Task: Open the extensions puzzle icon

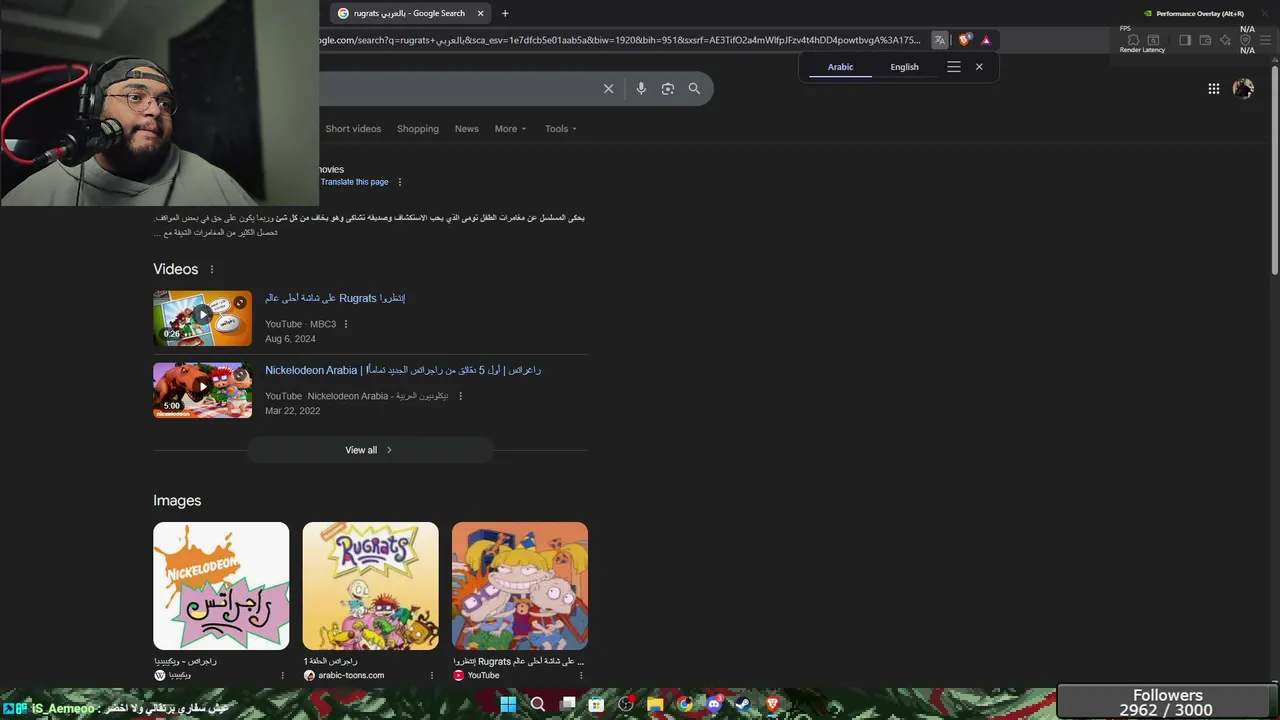Action: coord(1133,40)
